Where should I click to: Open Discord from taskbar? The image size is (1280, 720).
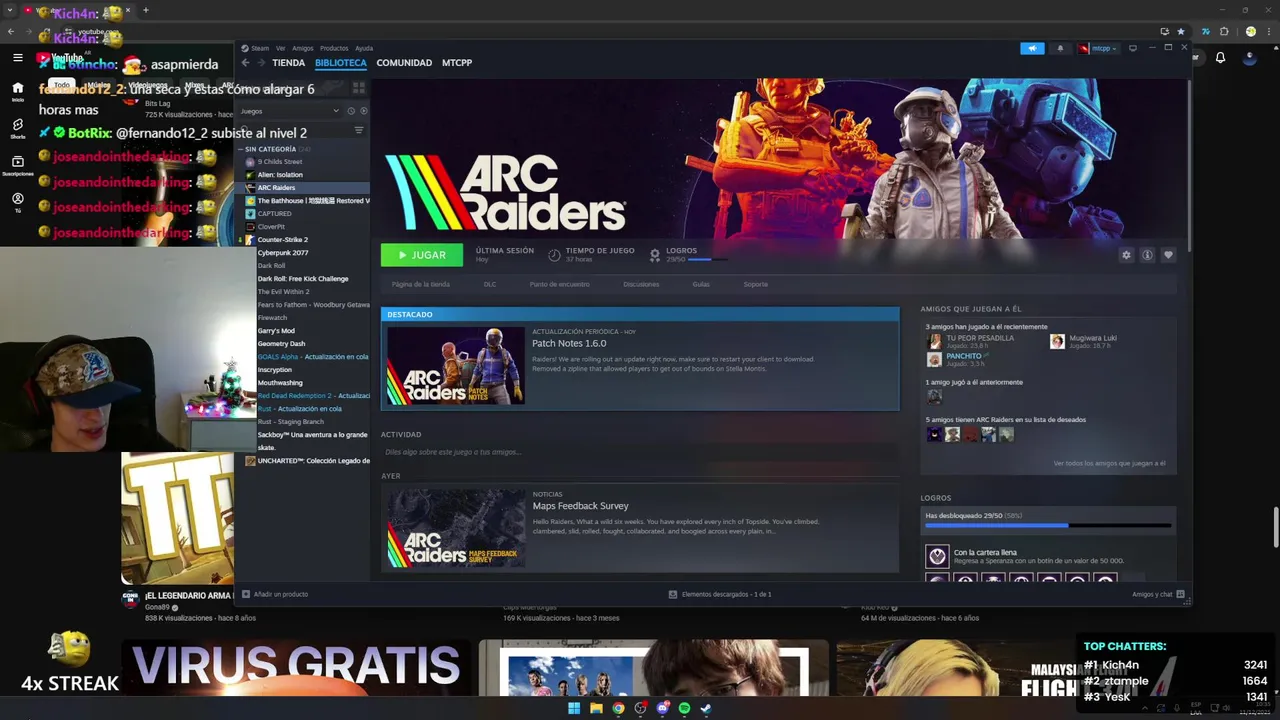coord(662,708)
